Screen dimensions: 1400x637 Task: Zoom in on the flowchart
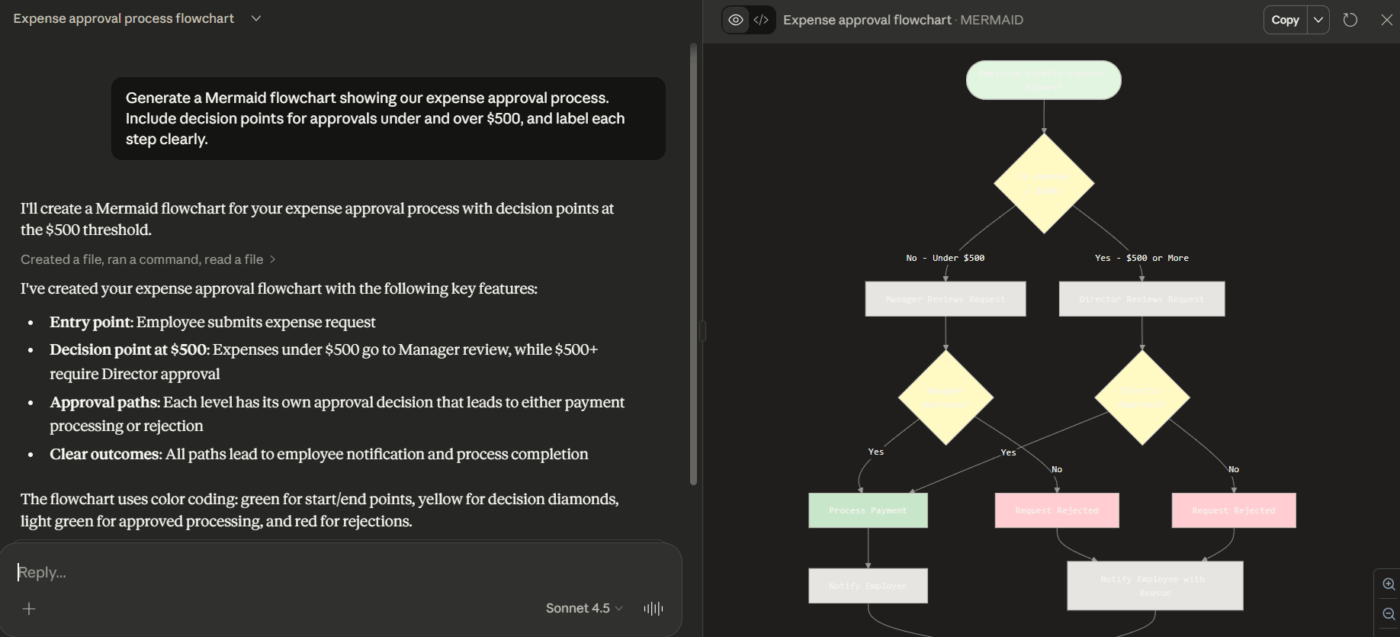click(x=1388, y=584)
